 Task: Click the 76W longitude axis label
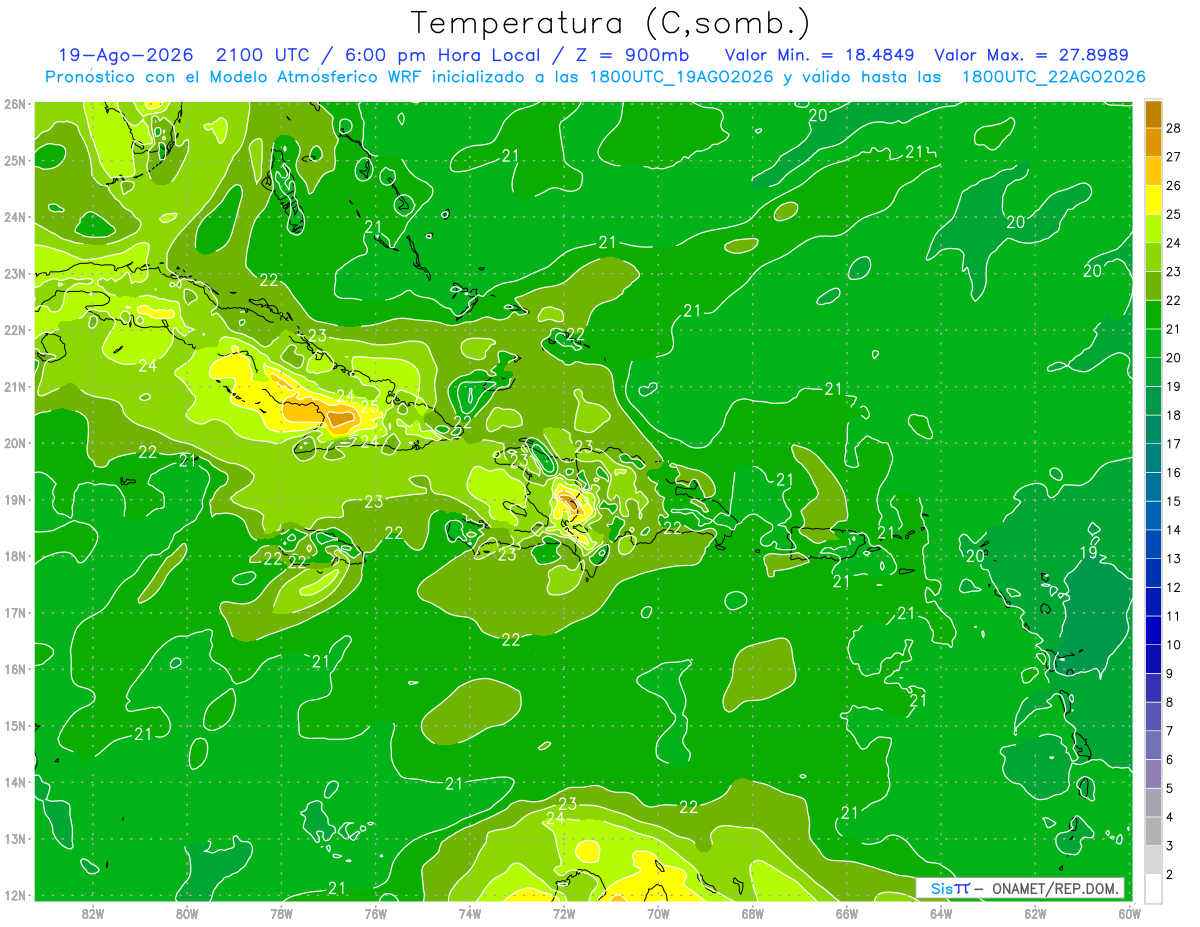pyautogui.click(x=375, y=912)
